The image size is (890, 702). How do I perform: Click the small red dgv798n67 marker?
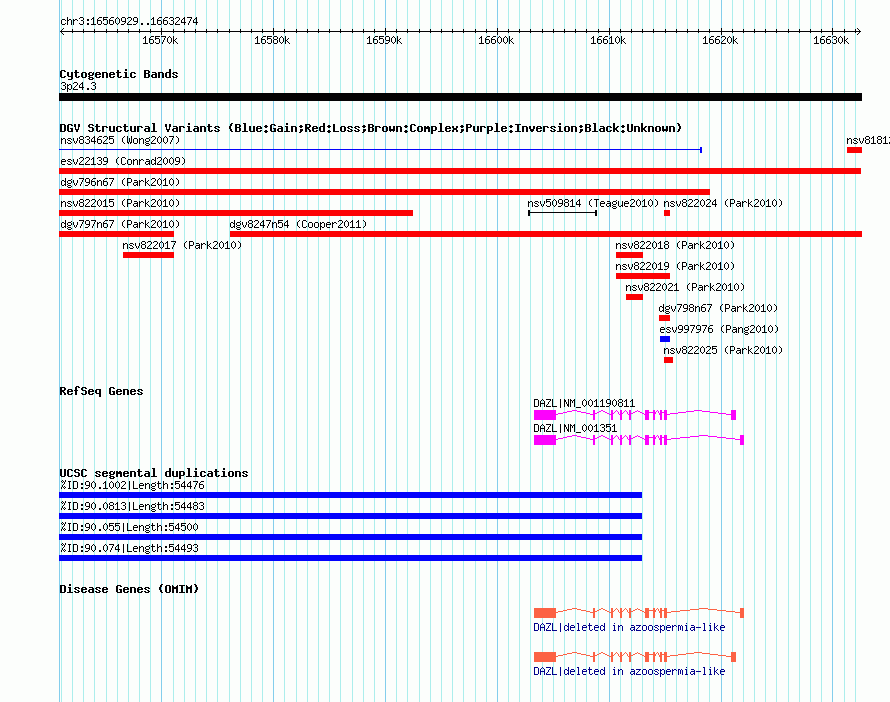coord(665,318)
